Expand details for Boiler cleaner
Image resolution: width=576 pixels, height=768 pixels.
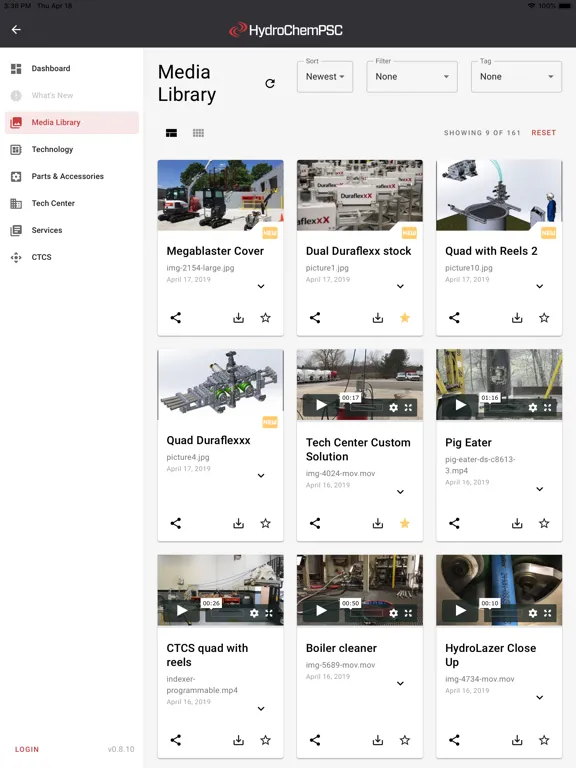point(400,683)
